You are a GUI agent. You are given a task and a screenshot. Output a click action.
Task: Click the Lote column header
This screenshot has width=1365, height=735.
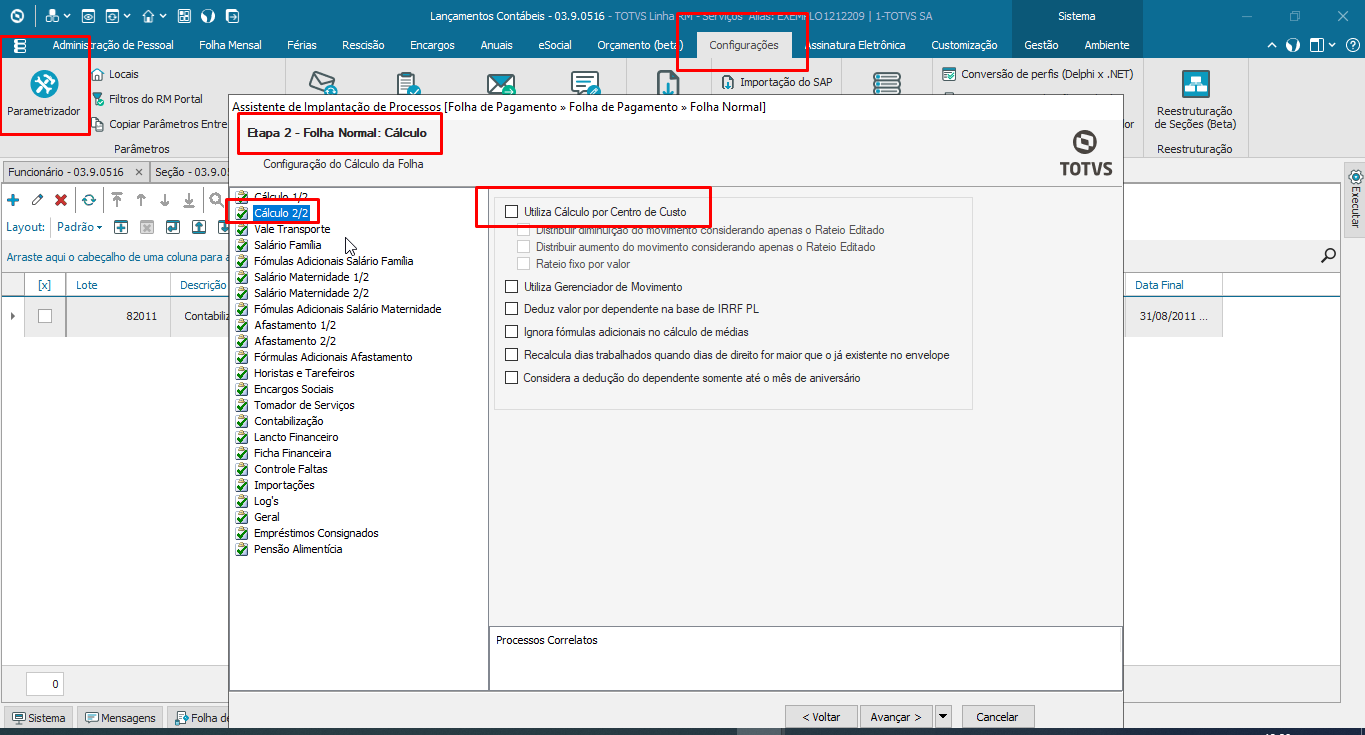[116, 285]
